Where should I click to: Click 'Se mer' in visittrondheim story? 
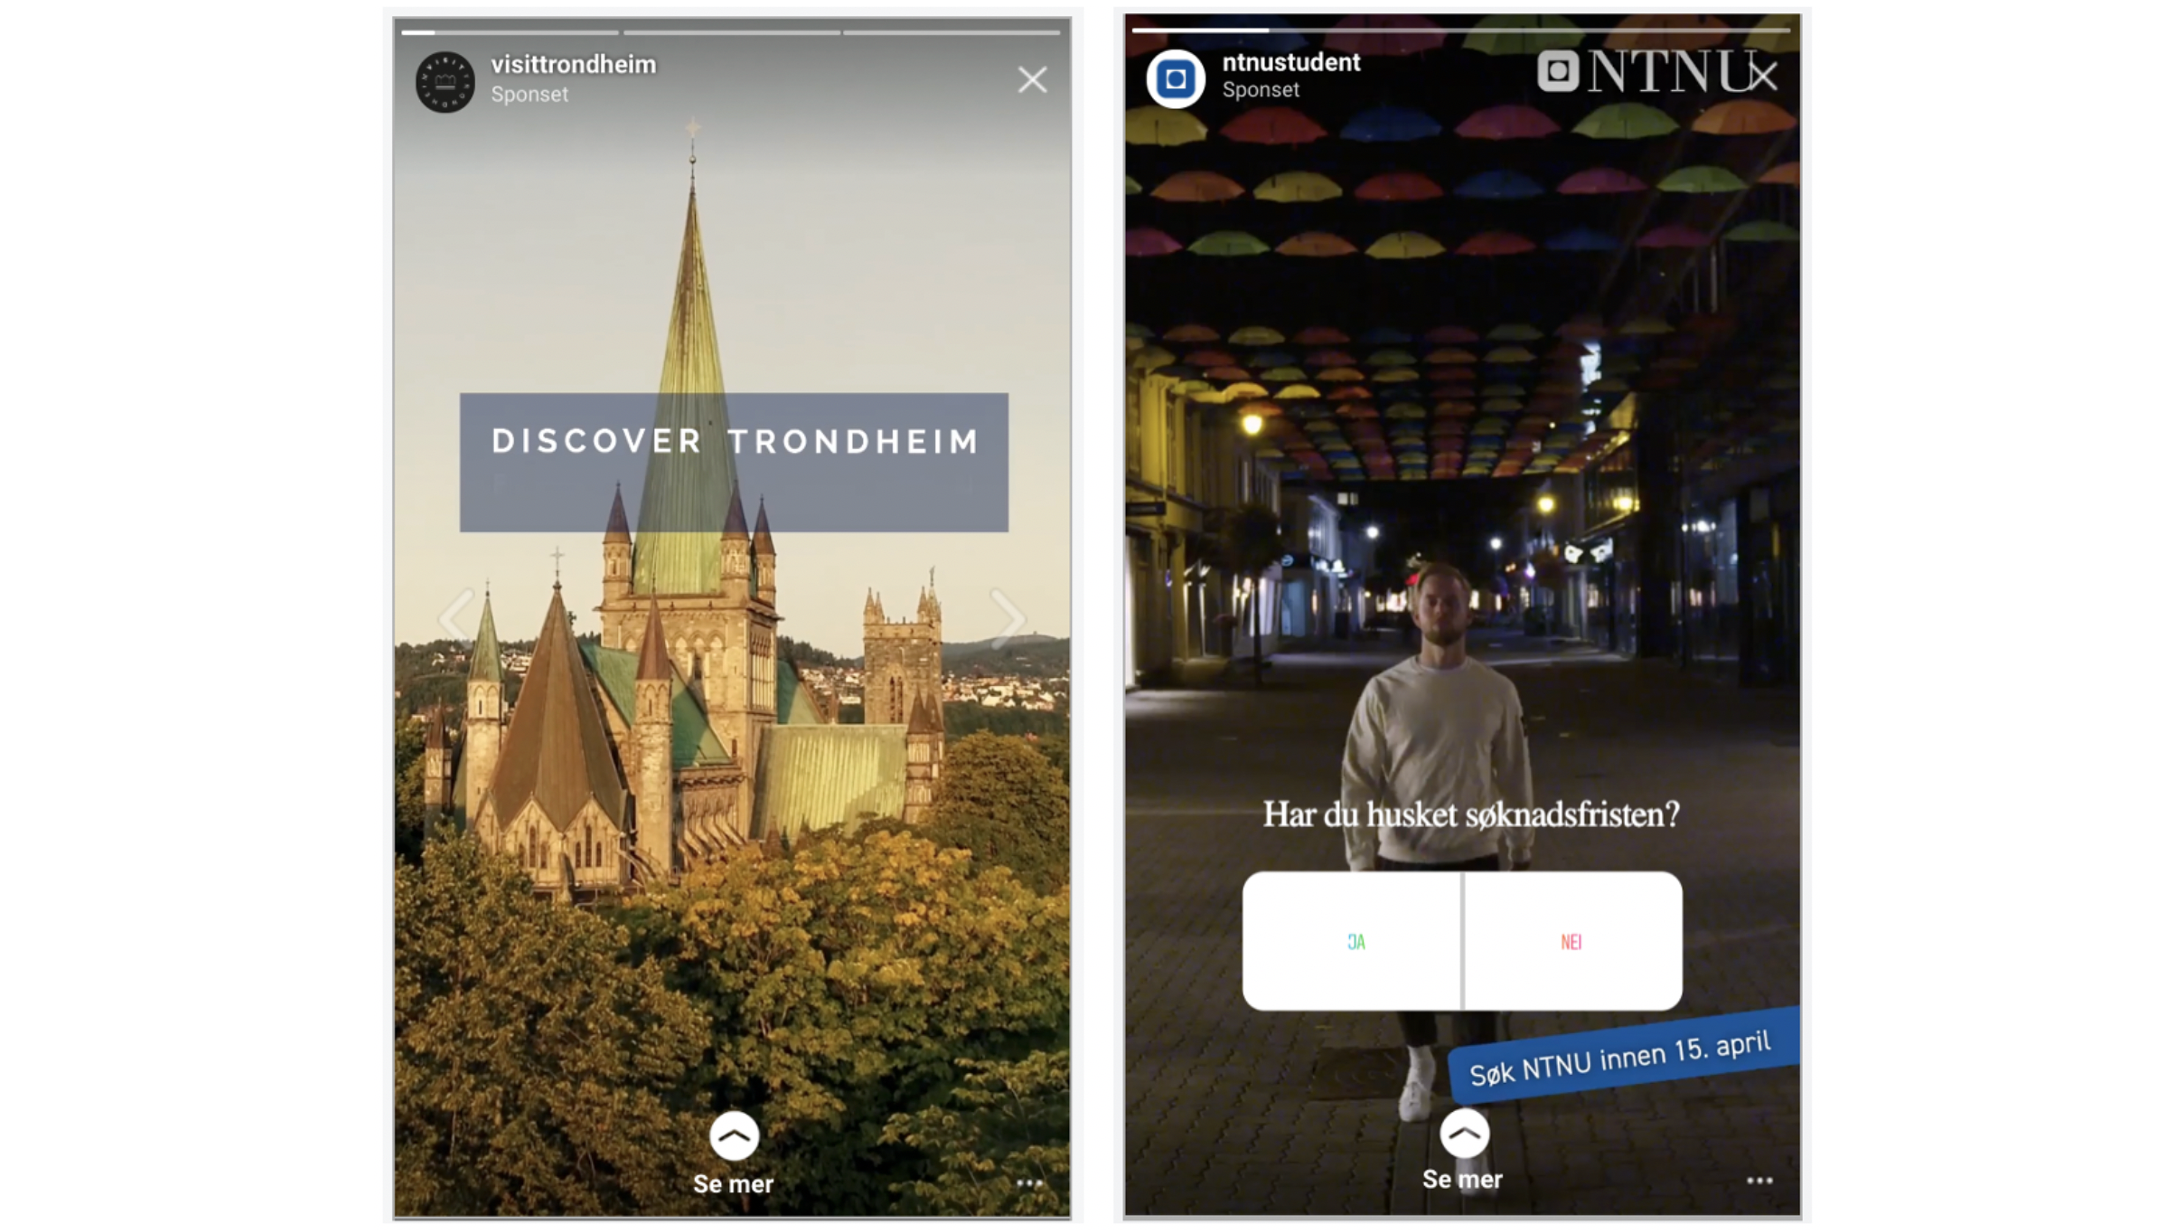tap(733, 1155)
